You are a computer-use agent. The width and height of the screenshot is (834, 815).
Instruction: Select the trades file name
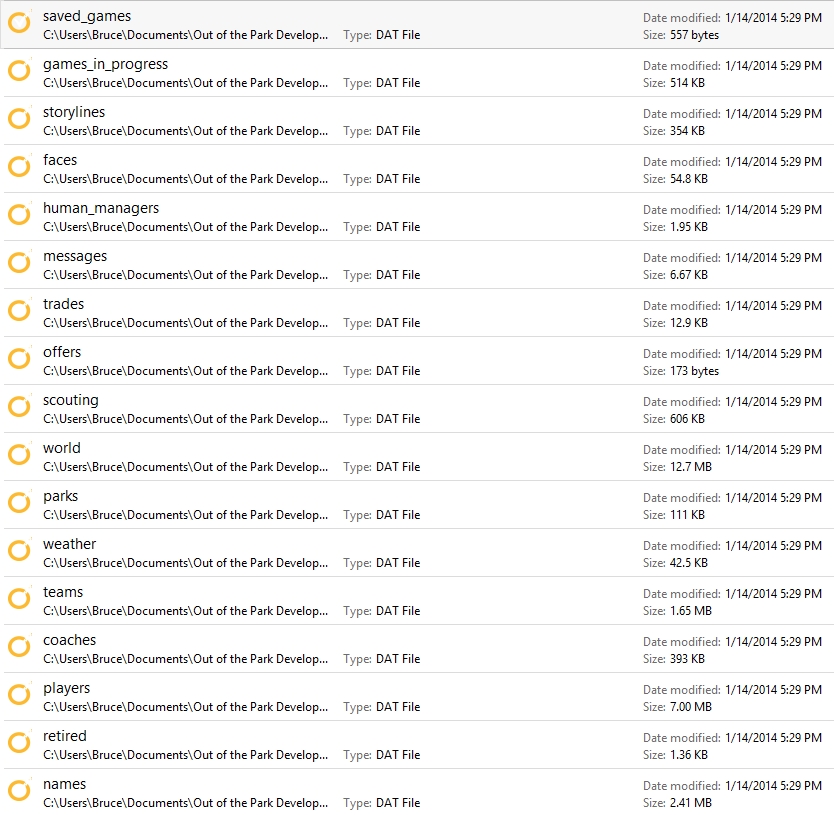click(63, 304)
